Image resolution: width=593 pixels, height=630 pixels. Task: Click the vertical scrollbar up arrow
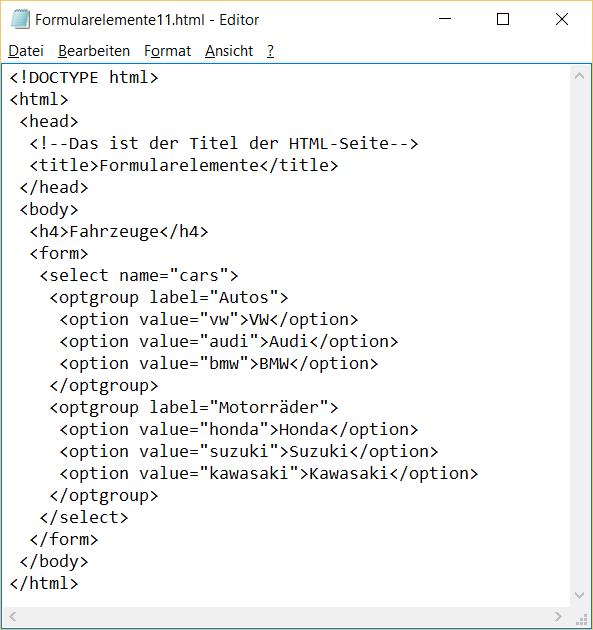579,76
